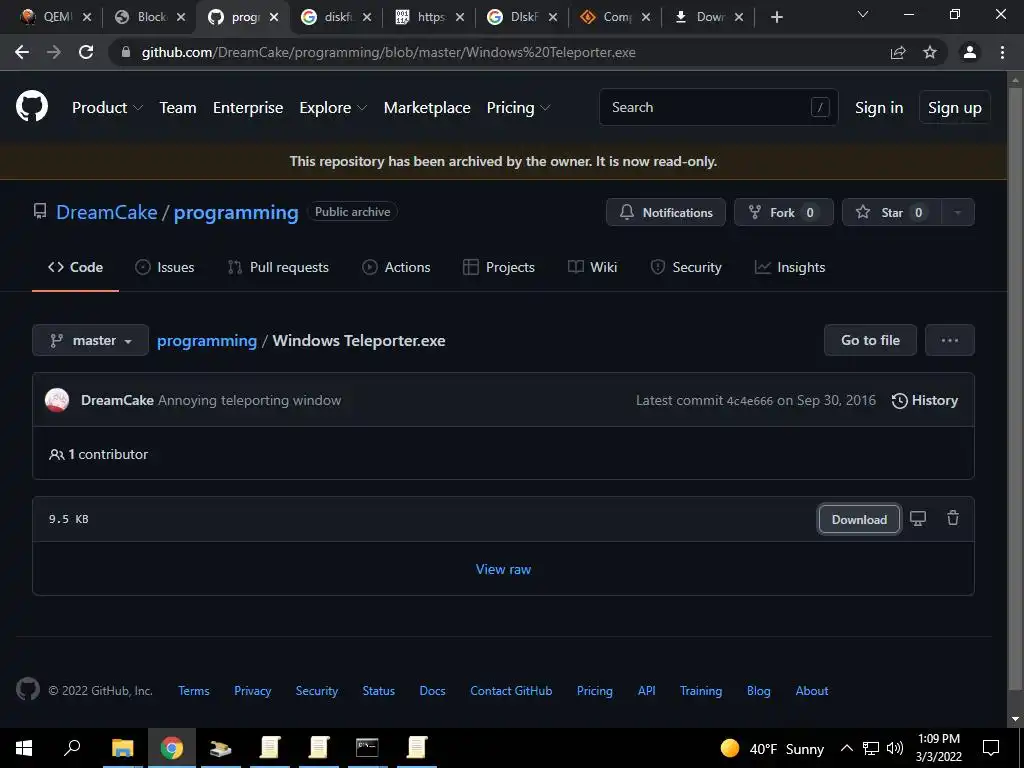The image size is (1024, 768).
Task: Open commit 4c4e666 link
Action: coord(750,401)
